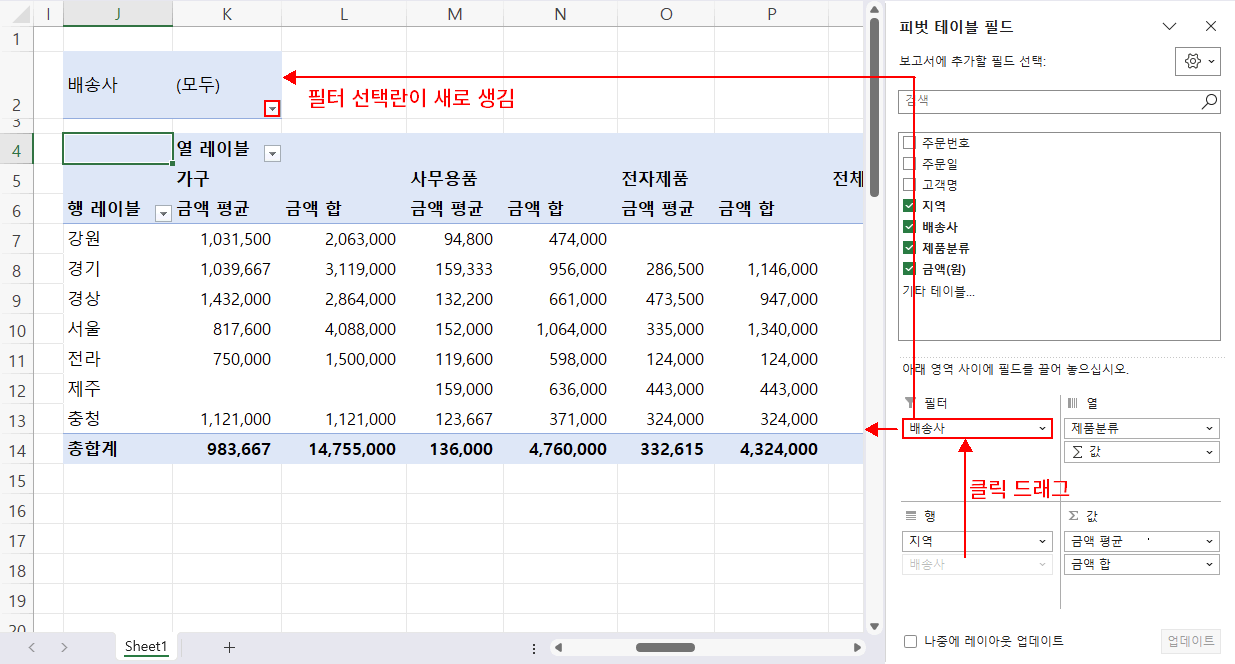Click inside the field search input box

coord(1050,101)
